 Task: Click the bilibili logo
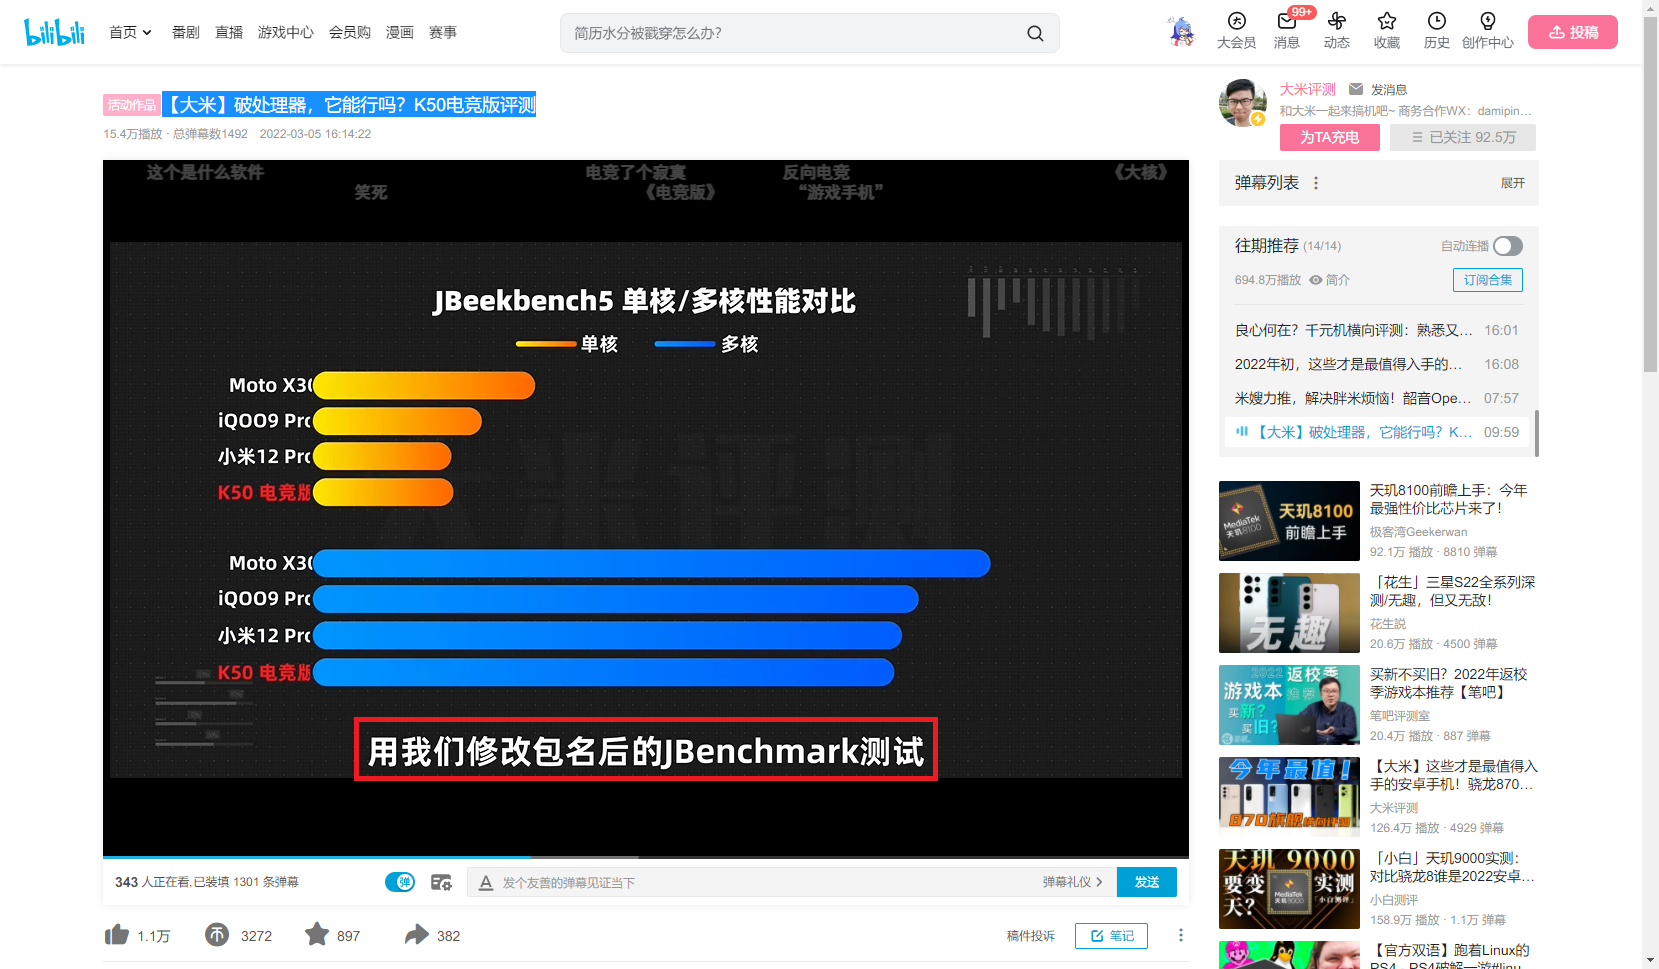pos(54,32)
